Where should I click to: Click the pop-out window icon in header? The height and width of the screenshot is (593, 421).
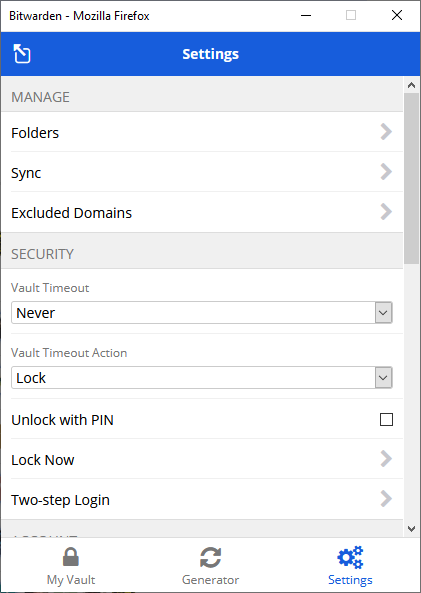coord(22,54)
